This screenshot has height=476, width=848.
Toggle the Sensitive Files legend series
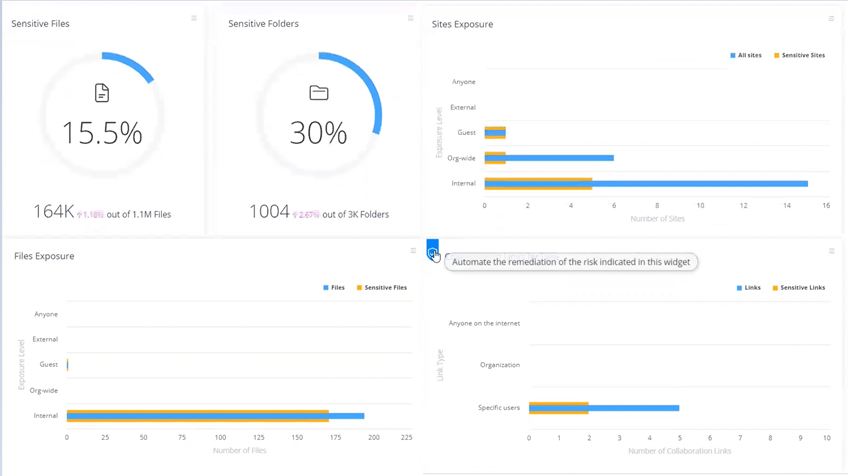(x=381, y=288)
